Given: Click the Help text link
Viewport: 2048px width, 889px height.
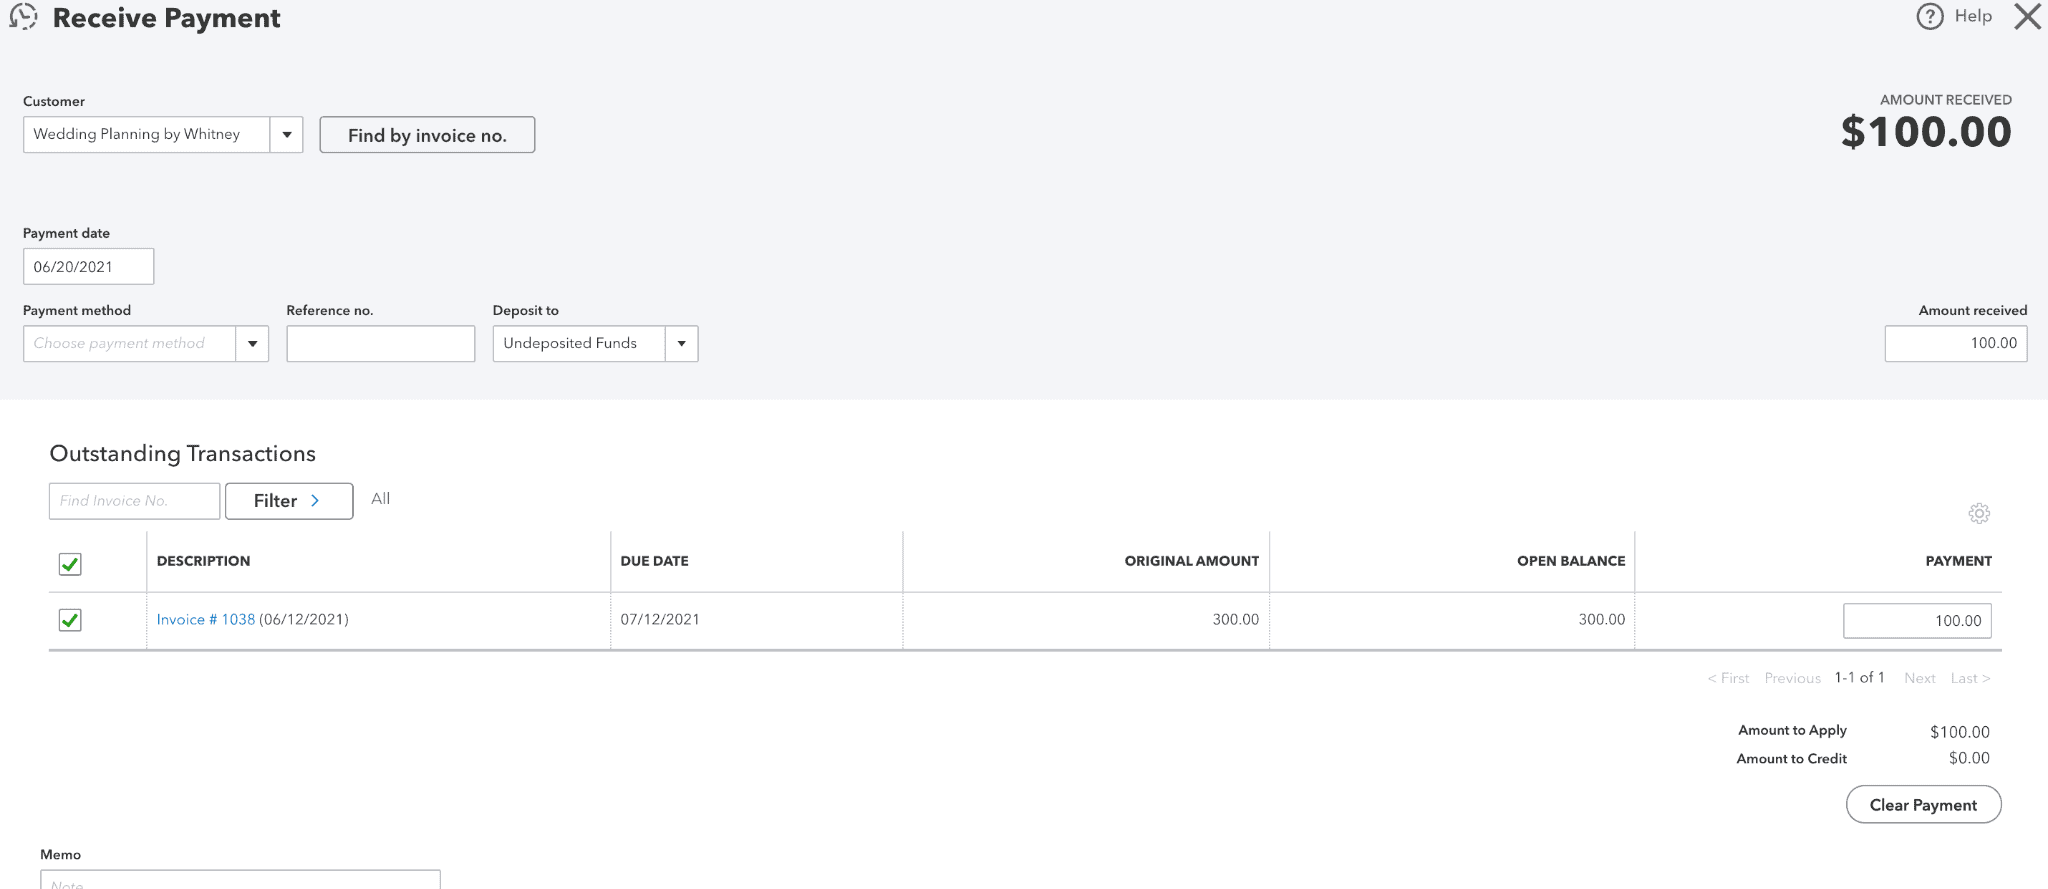Looking at the screenshot, I should coord(1973,16).
